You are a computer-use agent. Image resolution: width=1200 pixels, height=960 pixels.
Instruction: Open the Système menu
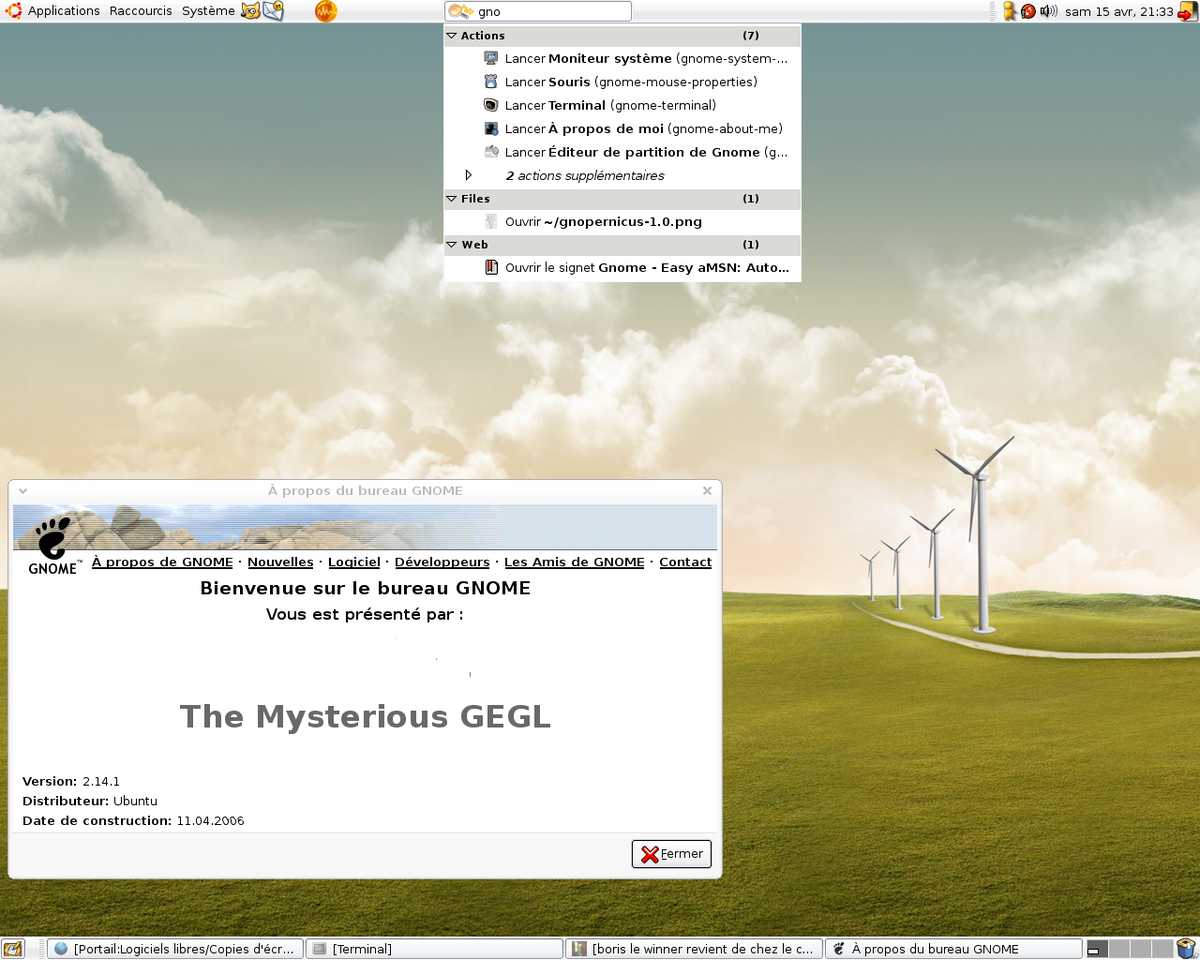point(208,11)
